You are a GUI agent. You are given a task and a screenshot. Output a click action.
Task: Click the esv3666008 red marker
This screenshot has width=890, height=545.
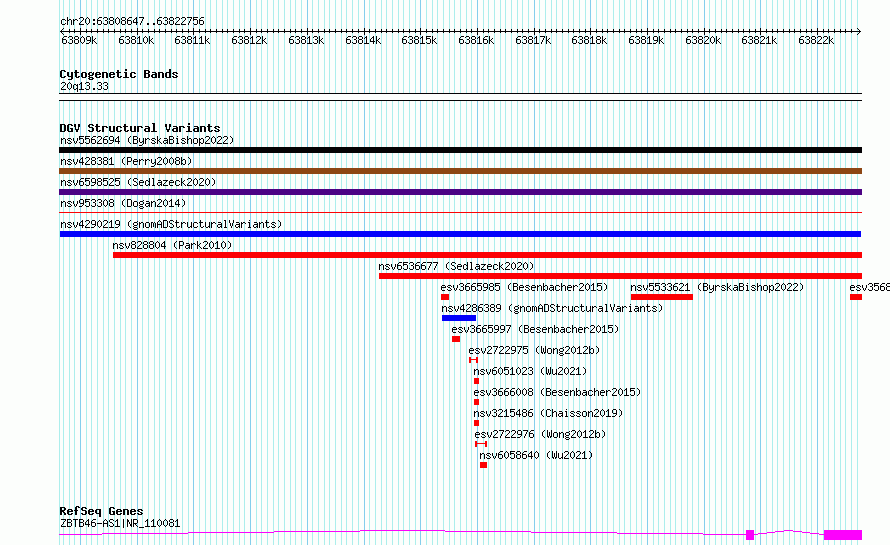click(476, 402)
